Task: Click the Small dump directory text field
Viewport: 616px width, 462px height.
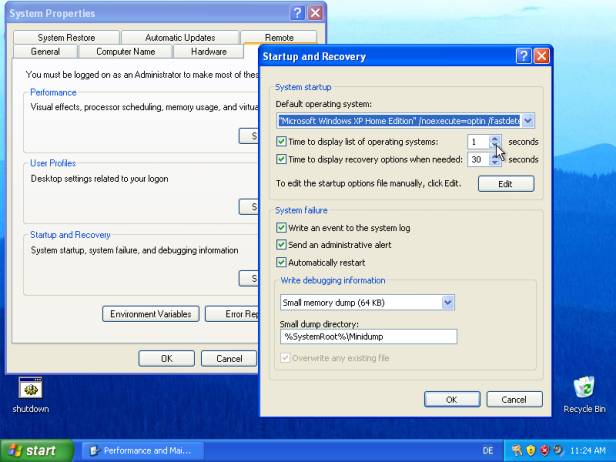Action: (x=368, y=337)
